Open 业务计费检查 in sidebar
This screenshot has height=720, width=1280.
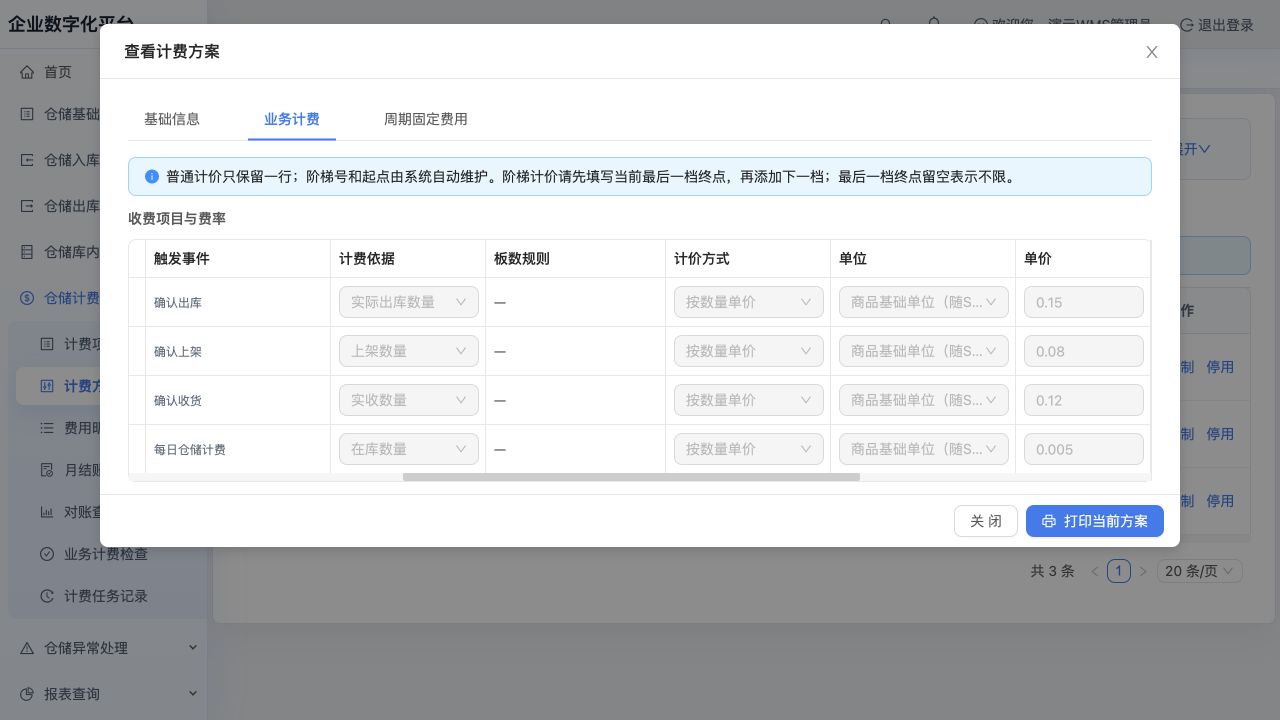click(108, 554)
